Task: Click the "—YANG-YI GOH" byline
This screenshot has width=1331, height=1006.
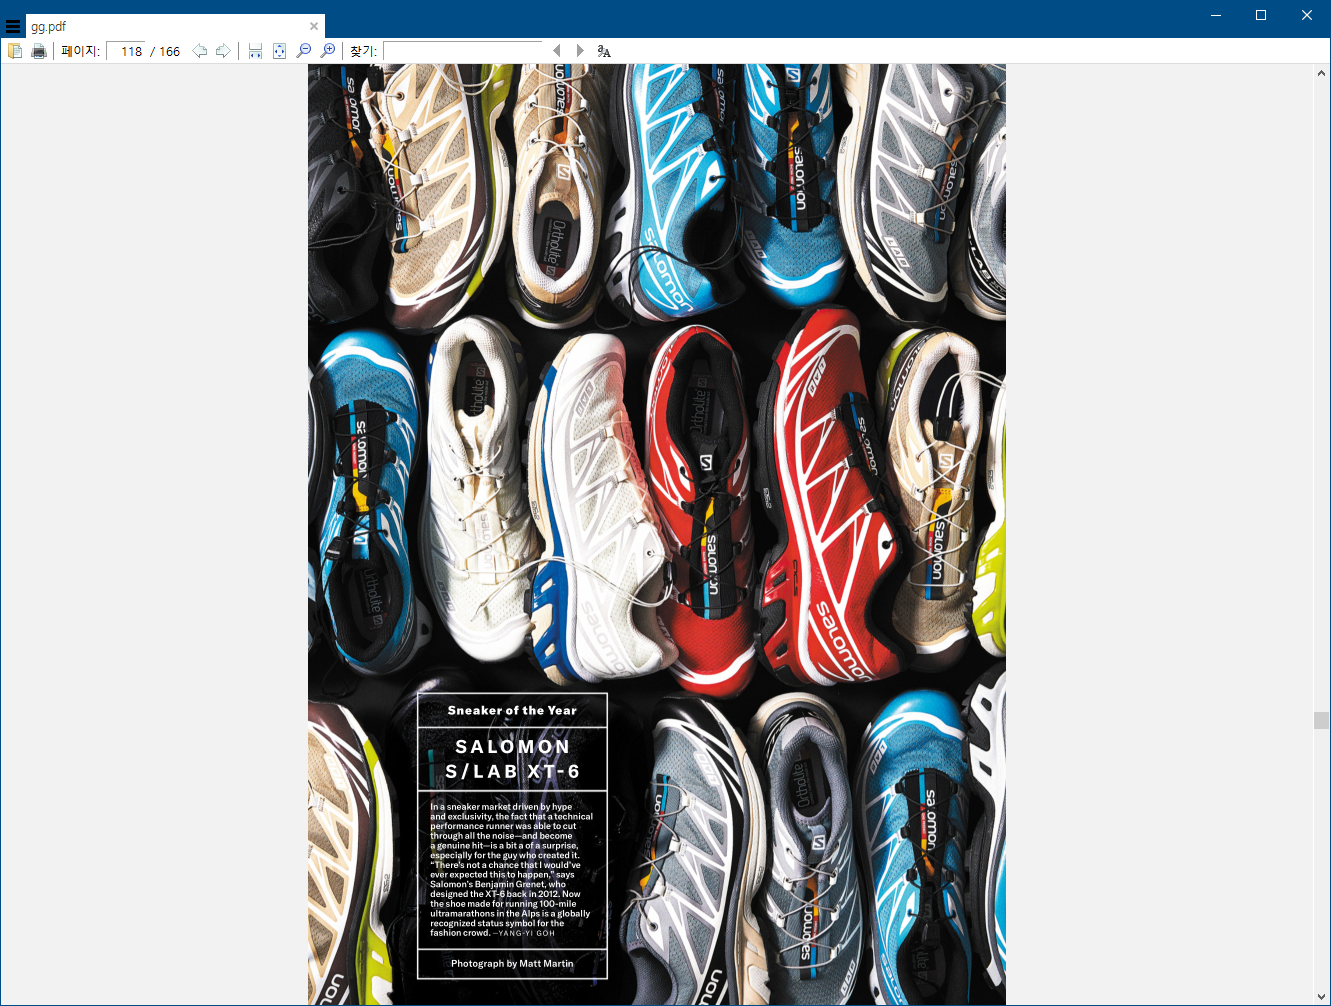Action: 524,934
